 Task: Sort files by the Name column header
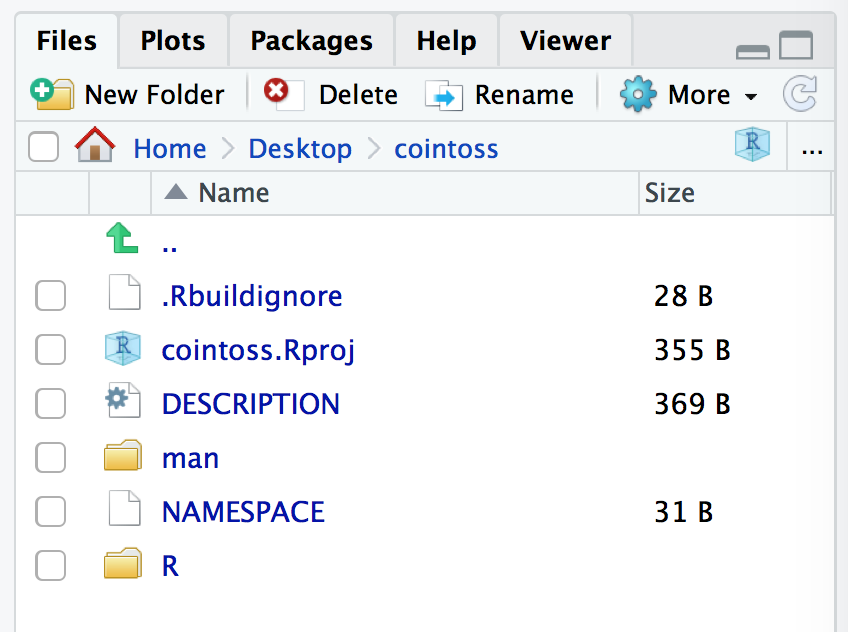233,192
